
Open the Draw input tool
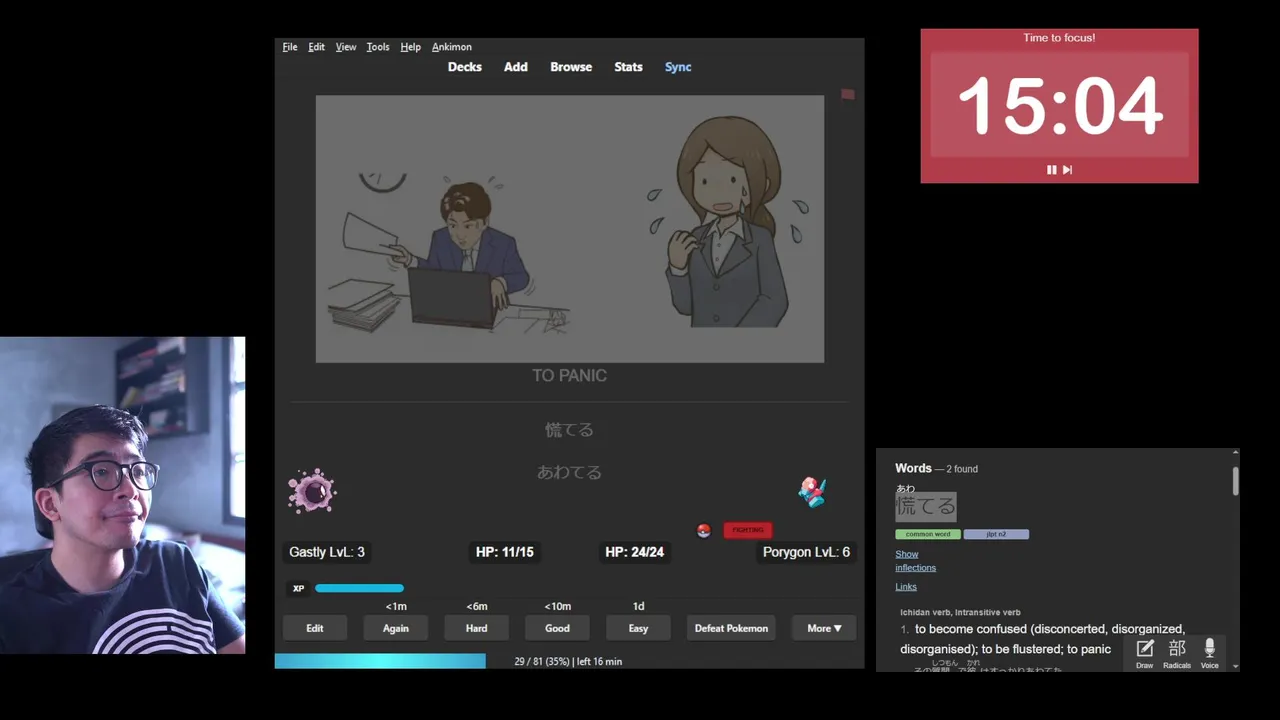coord(1145,654)
